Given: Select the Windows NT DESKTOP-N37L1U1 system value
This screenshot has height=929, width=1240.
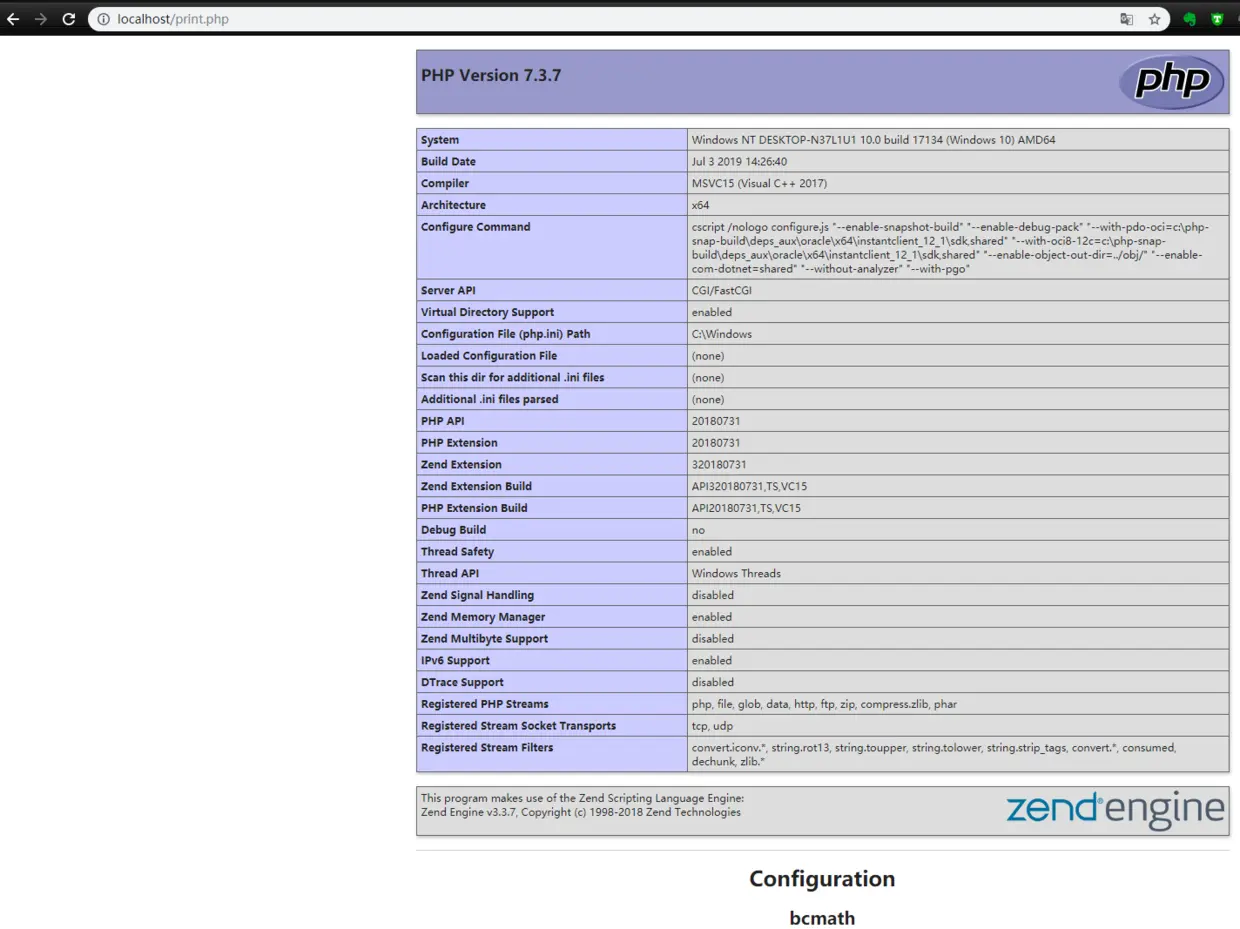Looking at the screenshot, I should point(873,140).
